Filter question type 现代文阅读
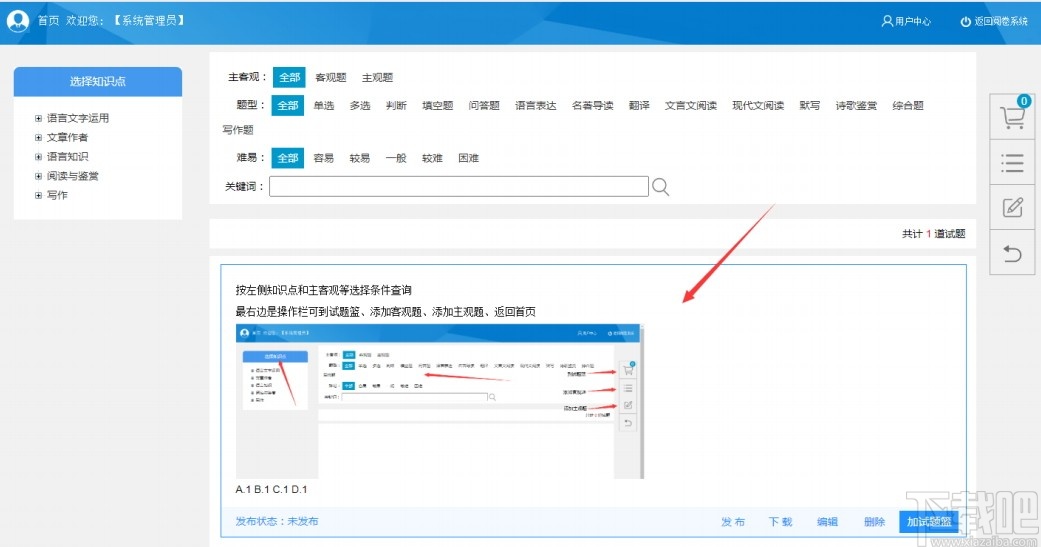This screenshot has width=1041, height=547. coord(758,106)
